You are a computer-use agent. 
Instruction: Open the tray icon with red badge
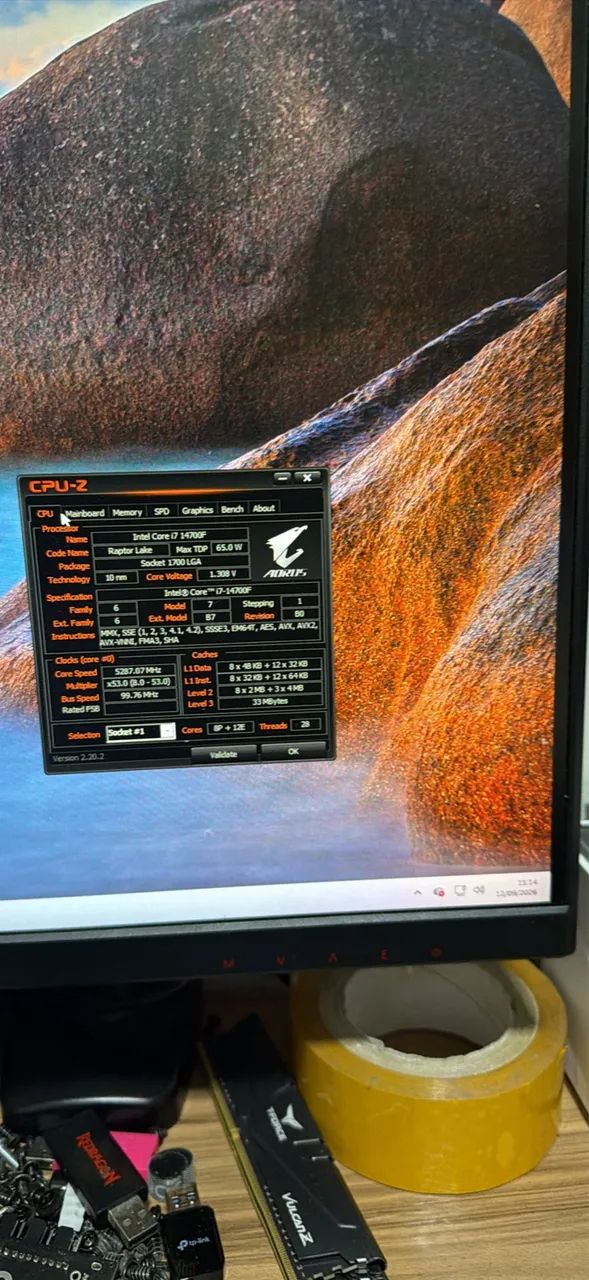[x=439, y=891]
